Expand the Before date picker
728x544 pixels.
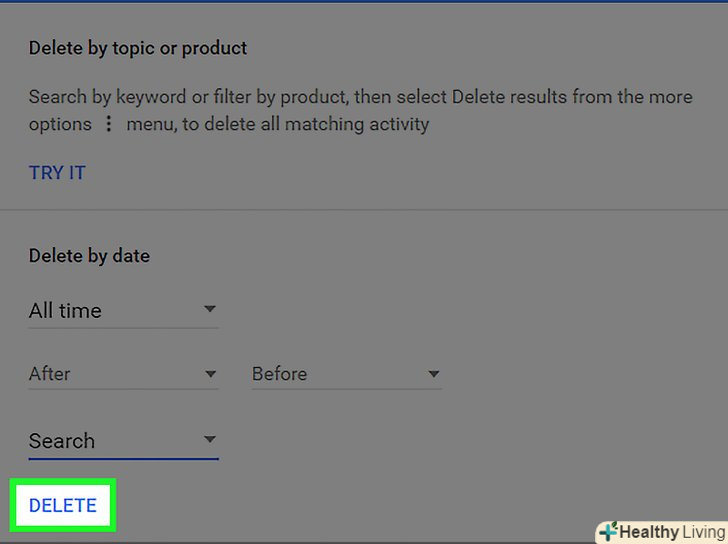[x=345, y=374]
